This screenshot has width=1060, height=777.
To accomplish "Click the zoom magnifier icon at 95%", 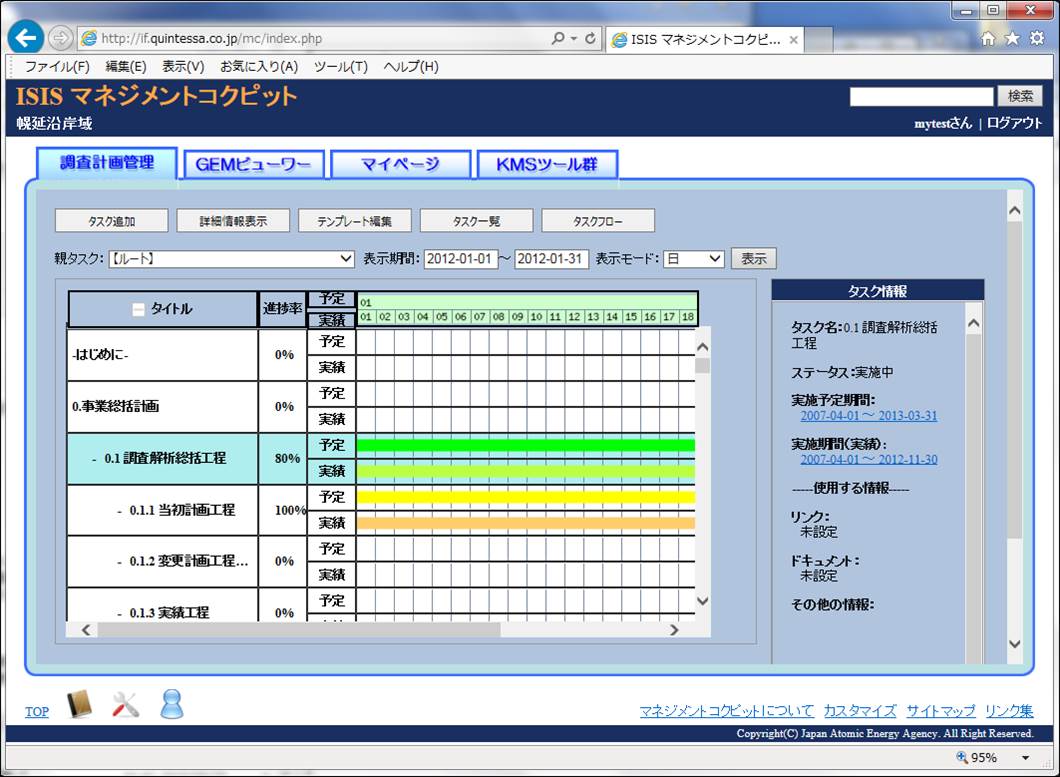I will [x=961, y=757].
